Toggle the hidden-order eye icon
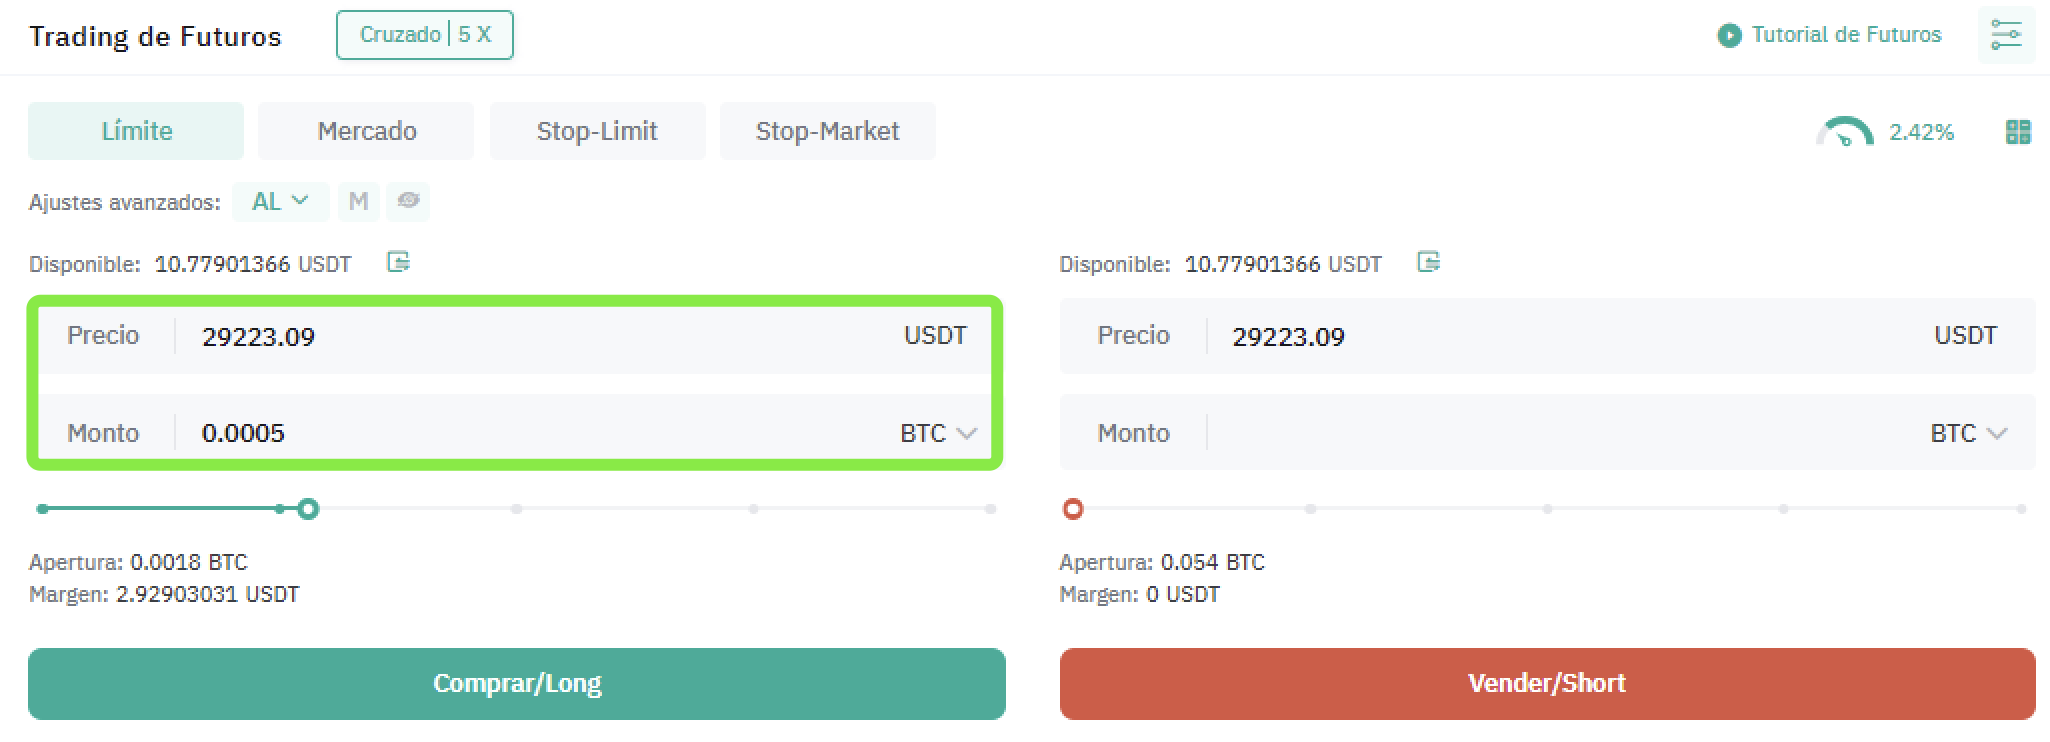Image resolution: width=2050 pixels, height=742 pixels. pos(408,201)
